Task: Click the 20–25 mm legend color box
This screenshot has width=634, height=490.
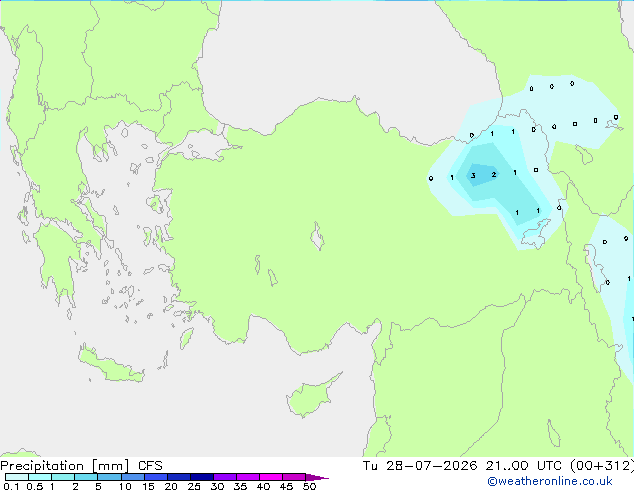Action: click(x=178, y=477)
